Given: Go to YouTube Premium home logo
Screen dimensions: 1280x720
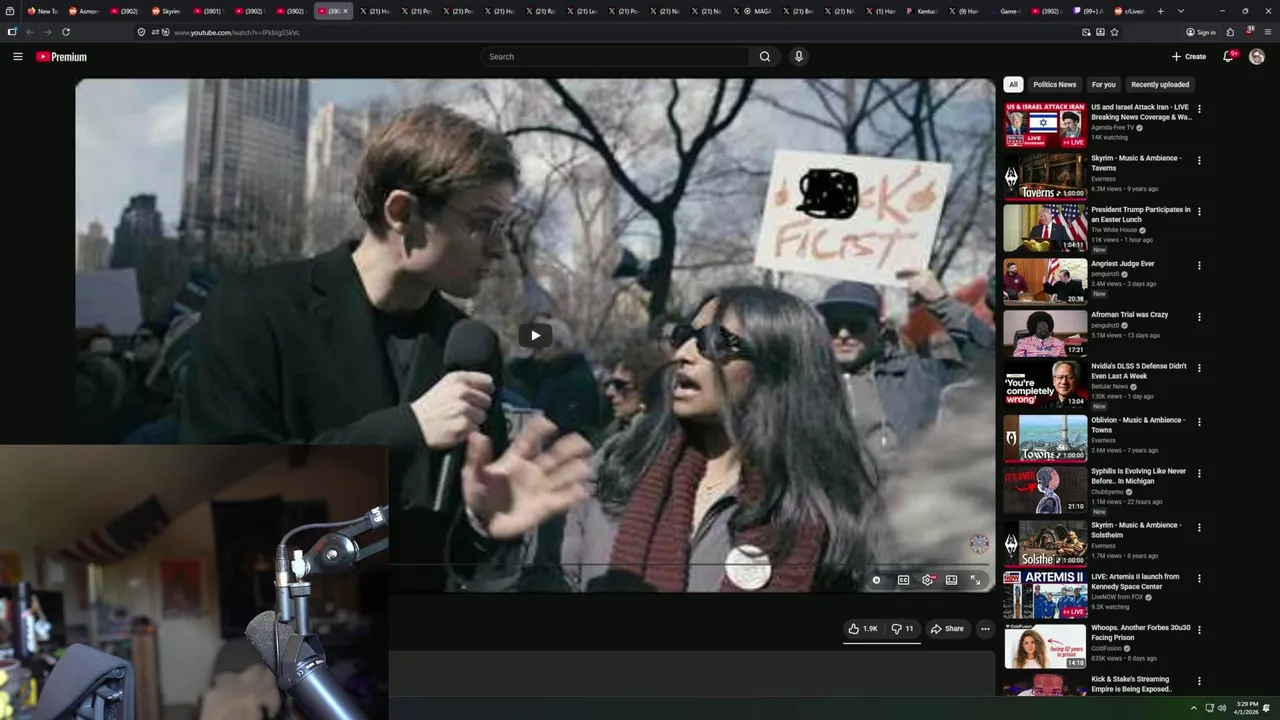Looking at the screenshot, I should click(62, 57).
